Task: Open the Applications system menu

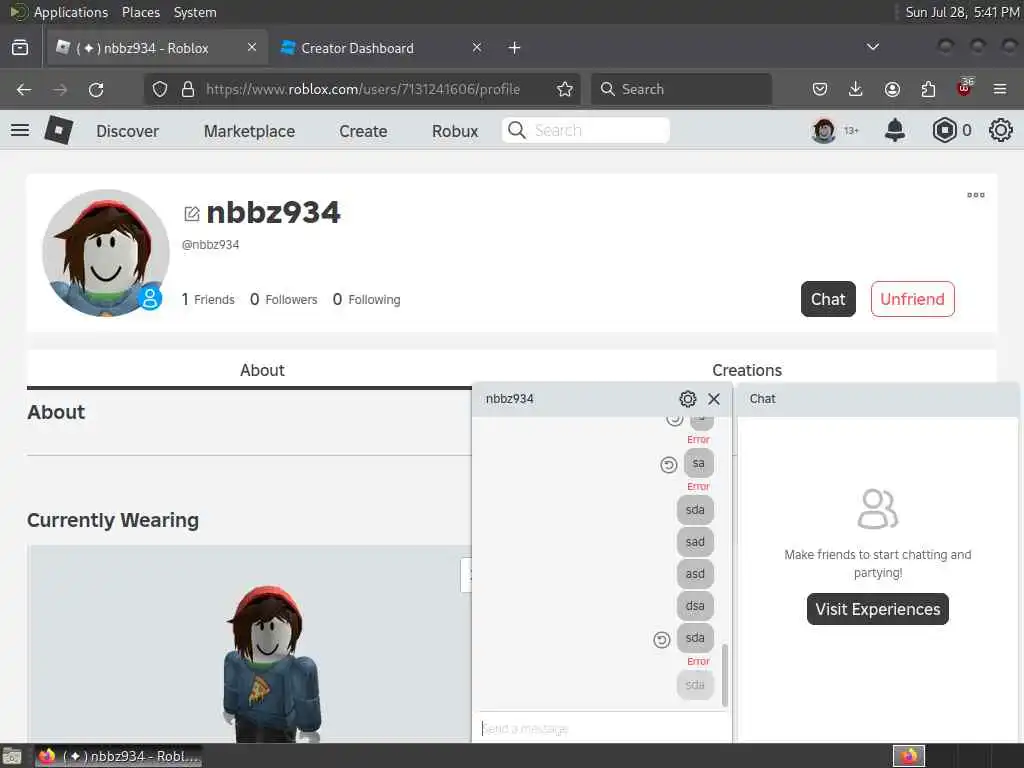Action: click(x=71, y=12)
